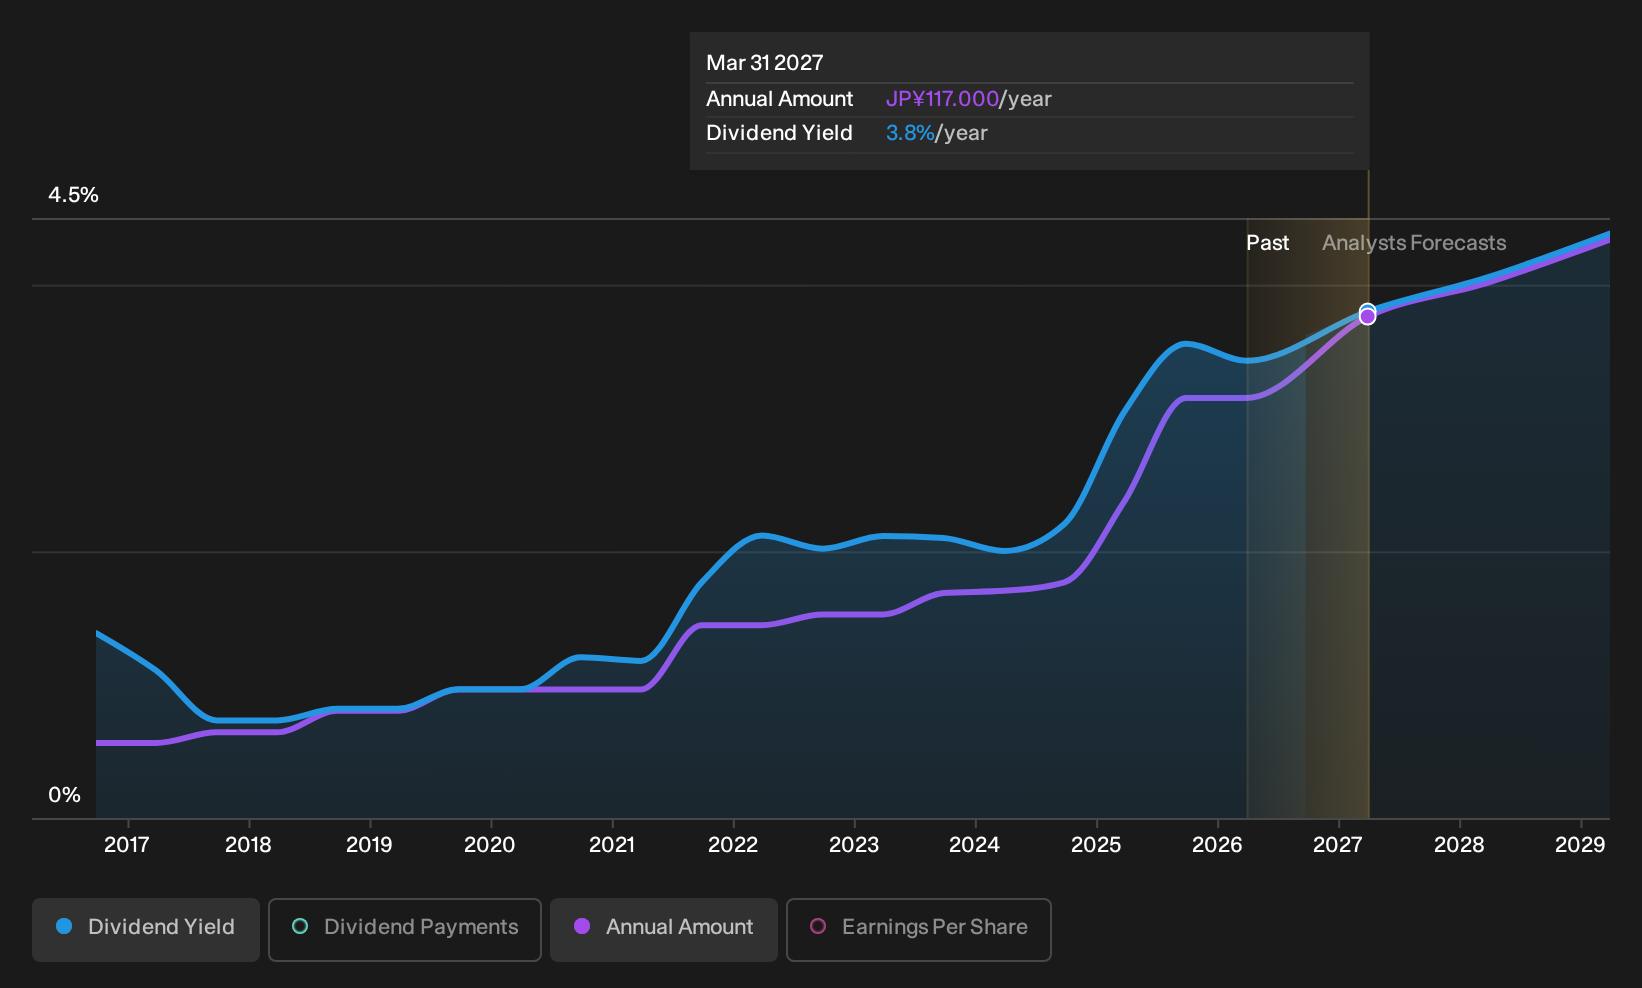The image size is (1642, 988).
Task: Click the blue Dividend Yield legend dot
Action: [64, 926]
